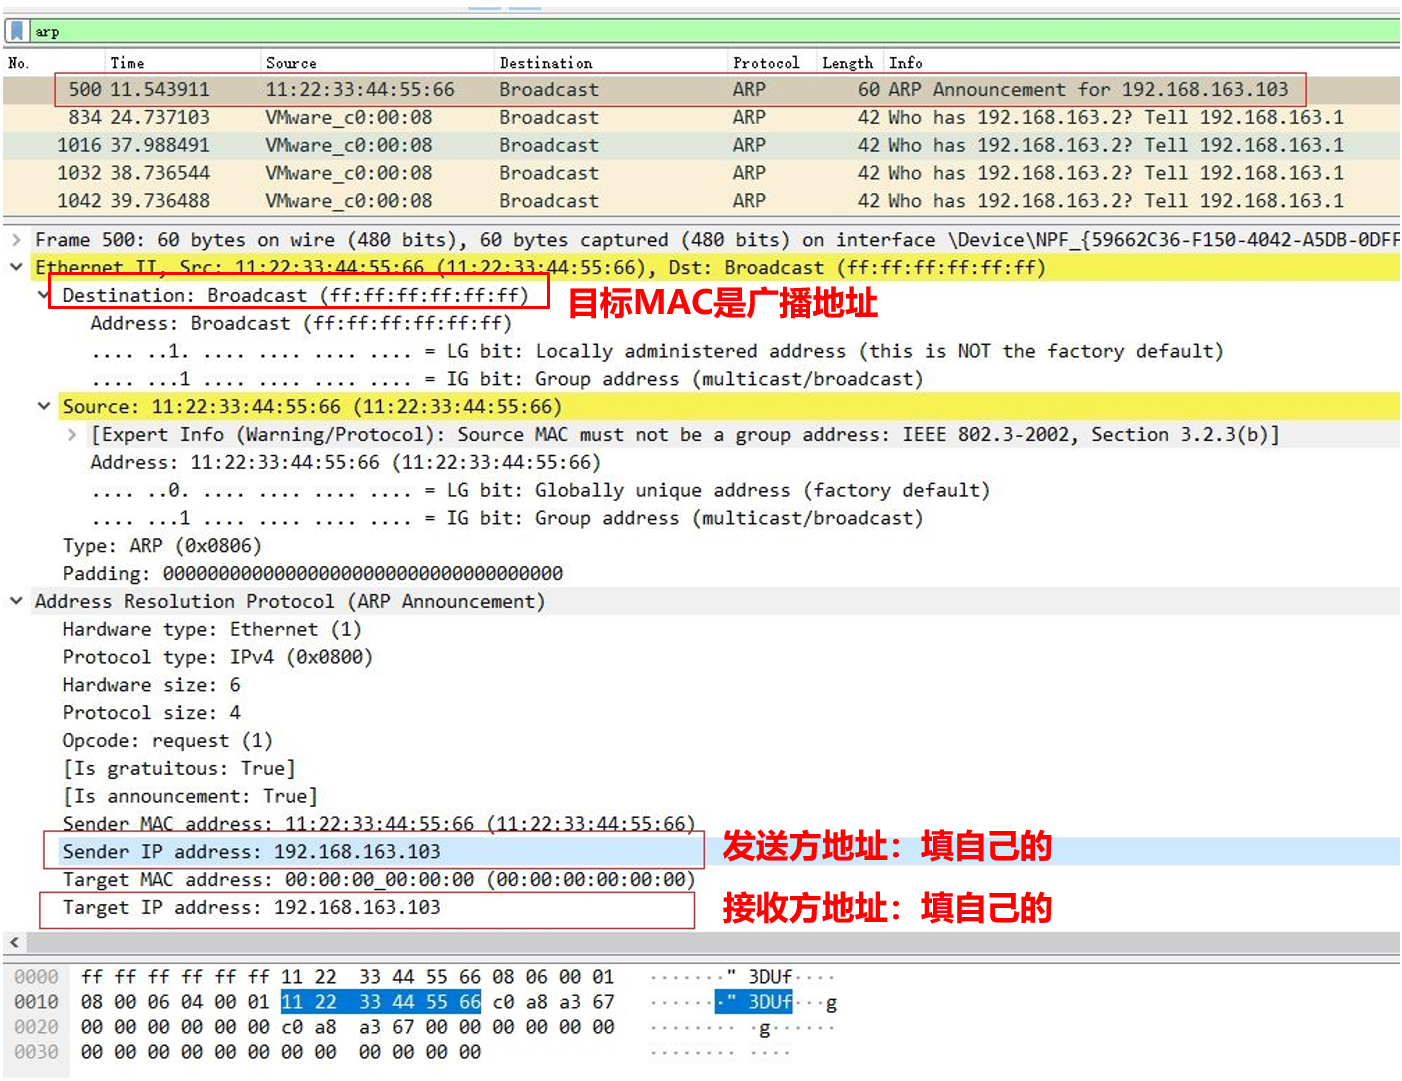Select the Hardware size: 6 line

tap(151, 685)
